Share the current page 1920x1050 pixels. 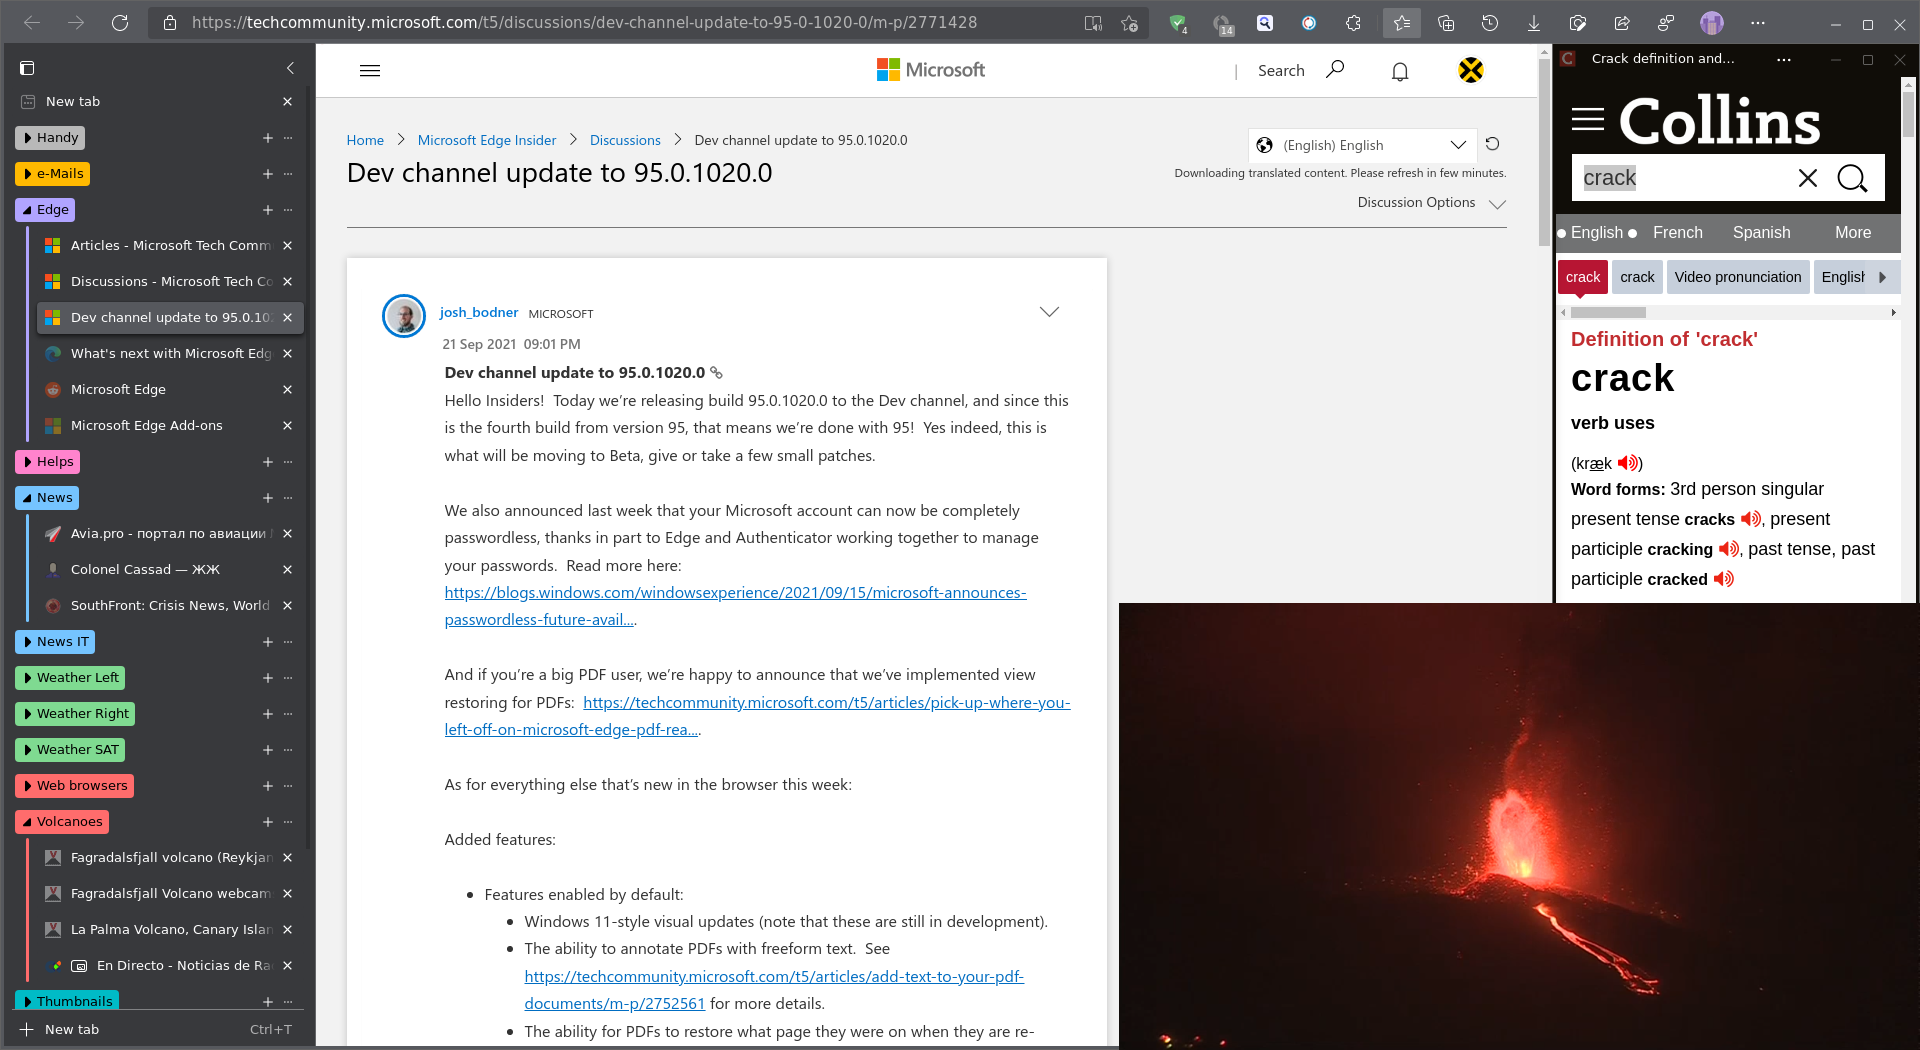[1622, 22]
